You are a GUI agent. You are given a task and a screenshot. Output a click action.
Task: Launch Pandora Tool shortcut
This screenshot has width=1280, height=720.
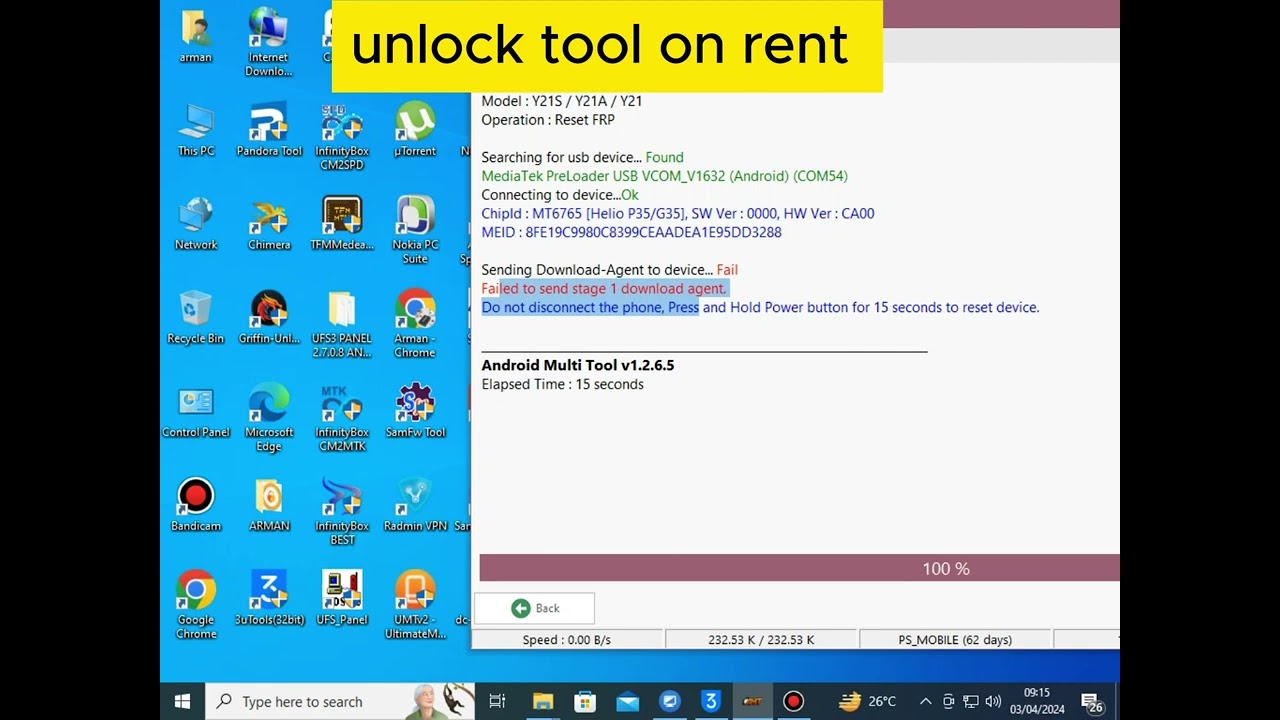(269, 130)
